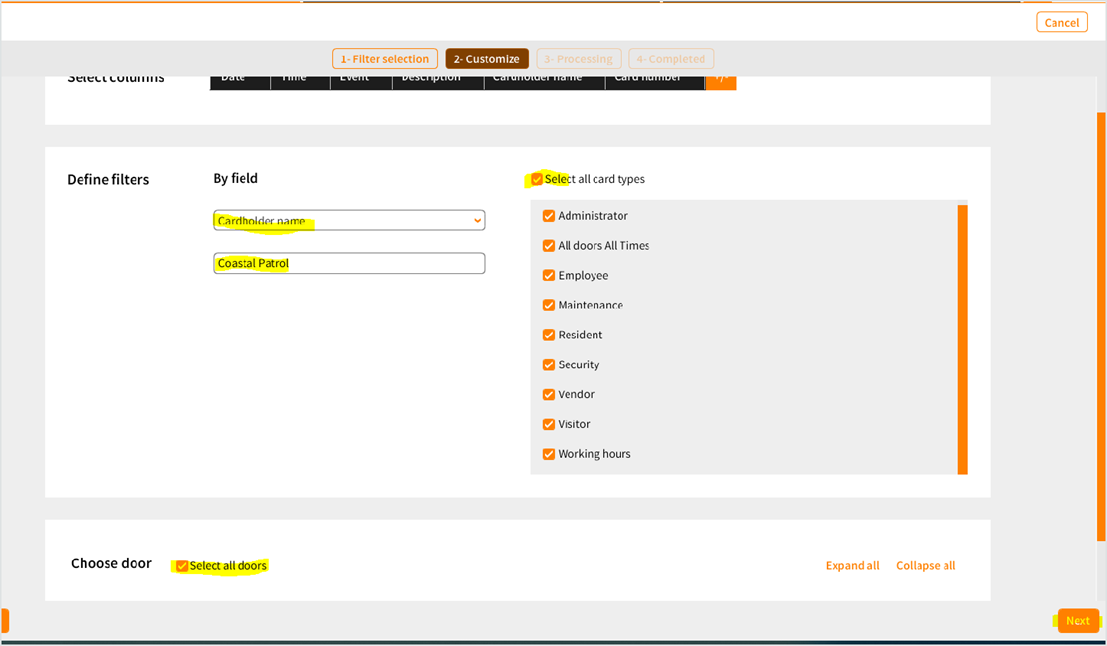Uncheck the Visitor card type
The height and width of the screenshot is (646, 1107).
point(549,424)
